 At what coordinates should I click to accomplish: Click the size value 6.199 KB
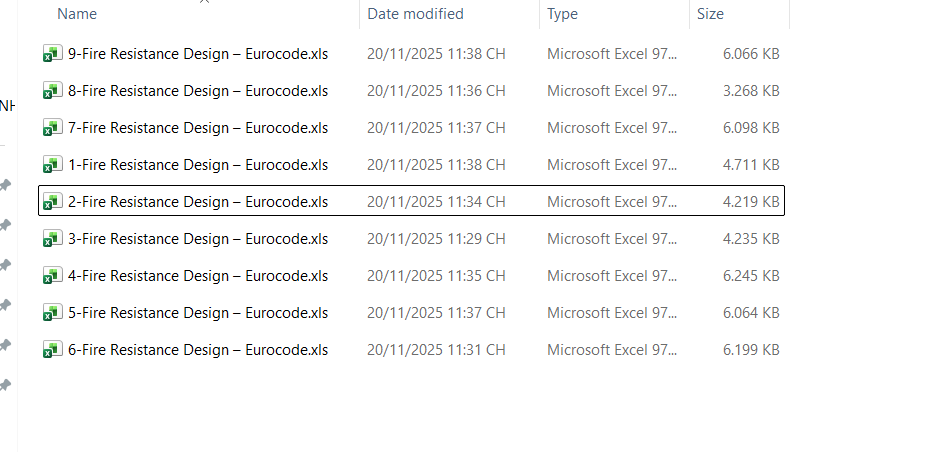click(x=751, y=350)
